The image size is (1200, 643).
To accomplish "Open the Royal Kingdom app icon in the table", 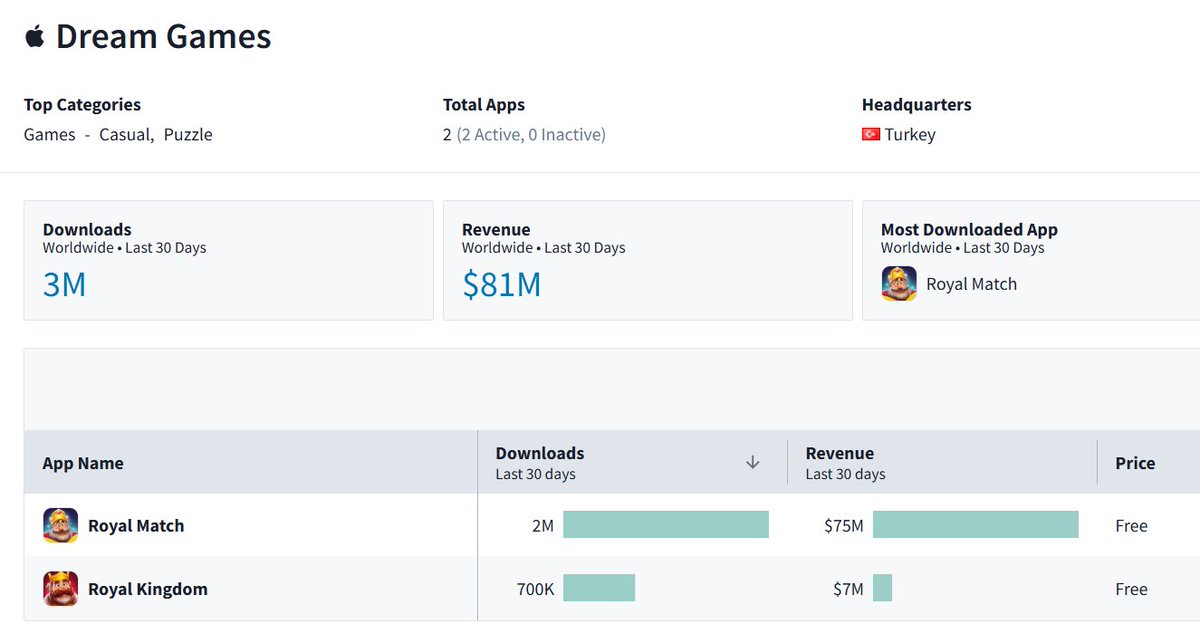I will (60, 589).
